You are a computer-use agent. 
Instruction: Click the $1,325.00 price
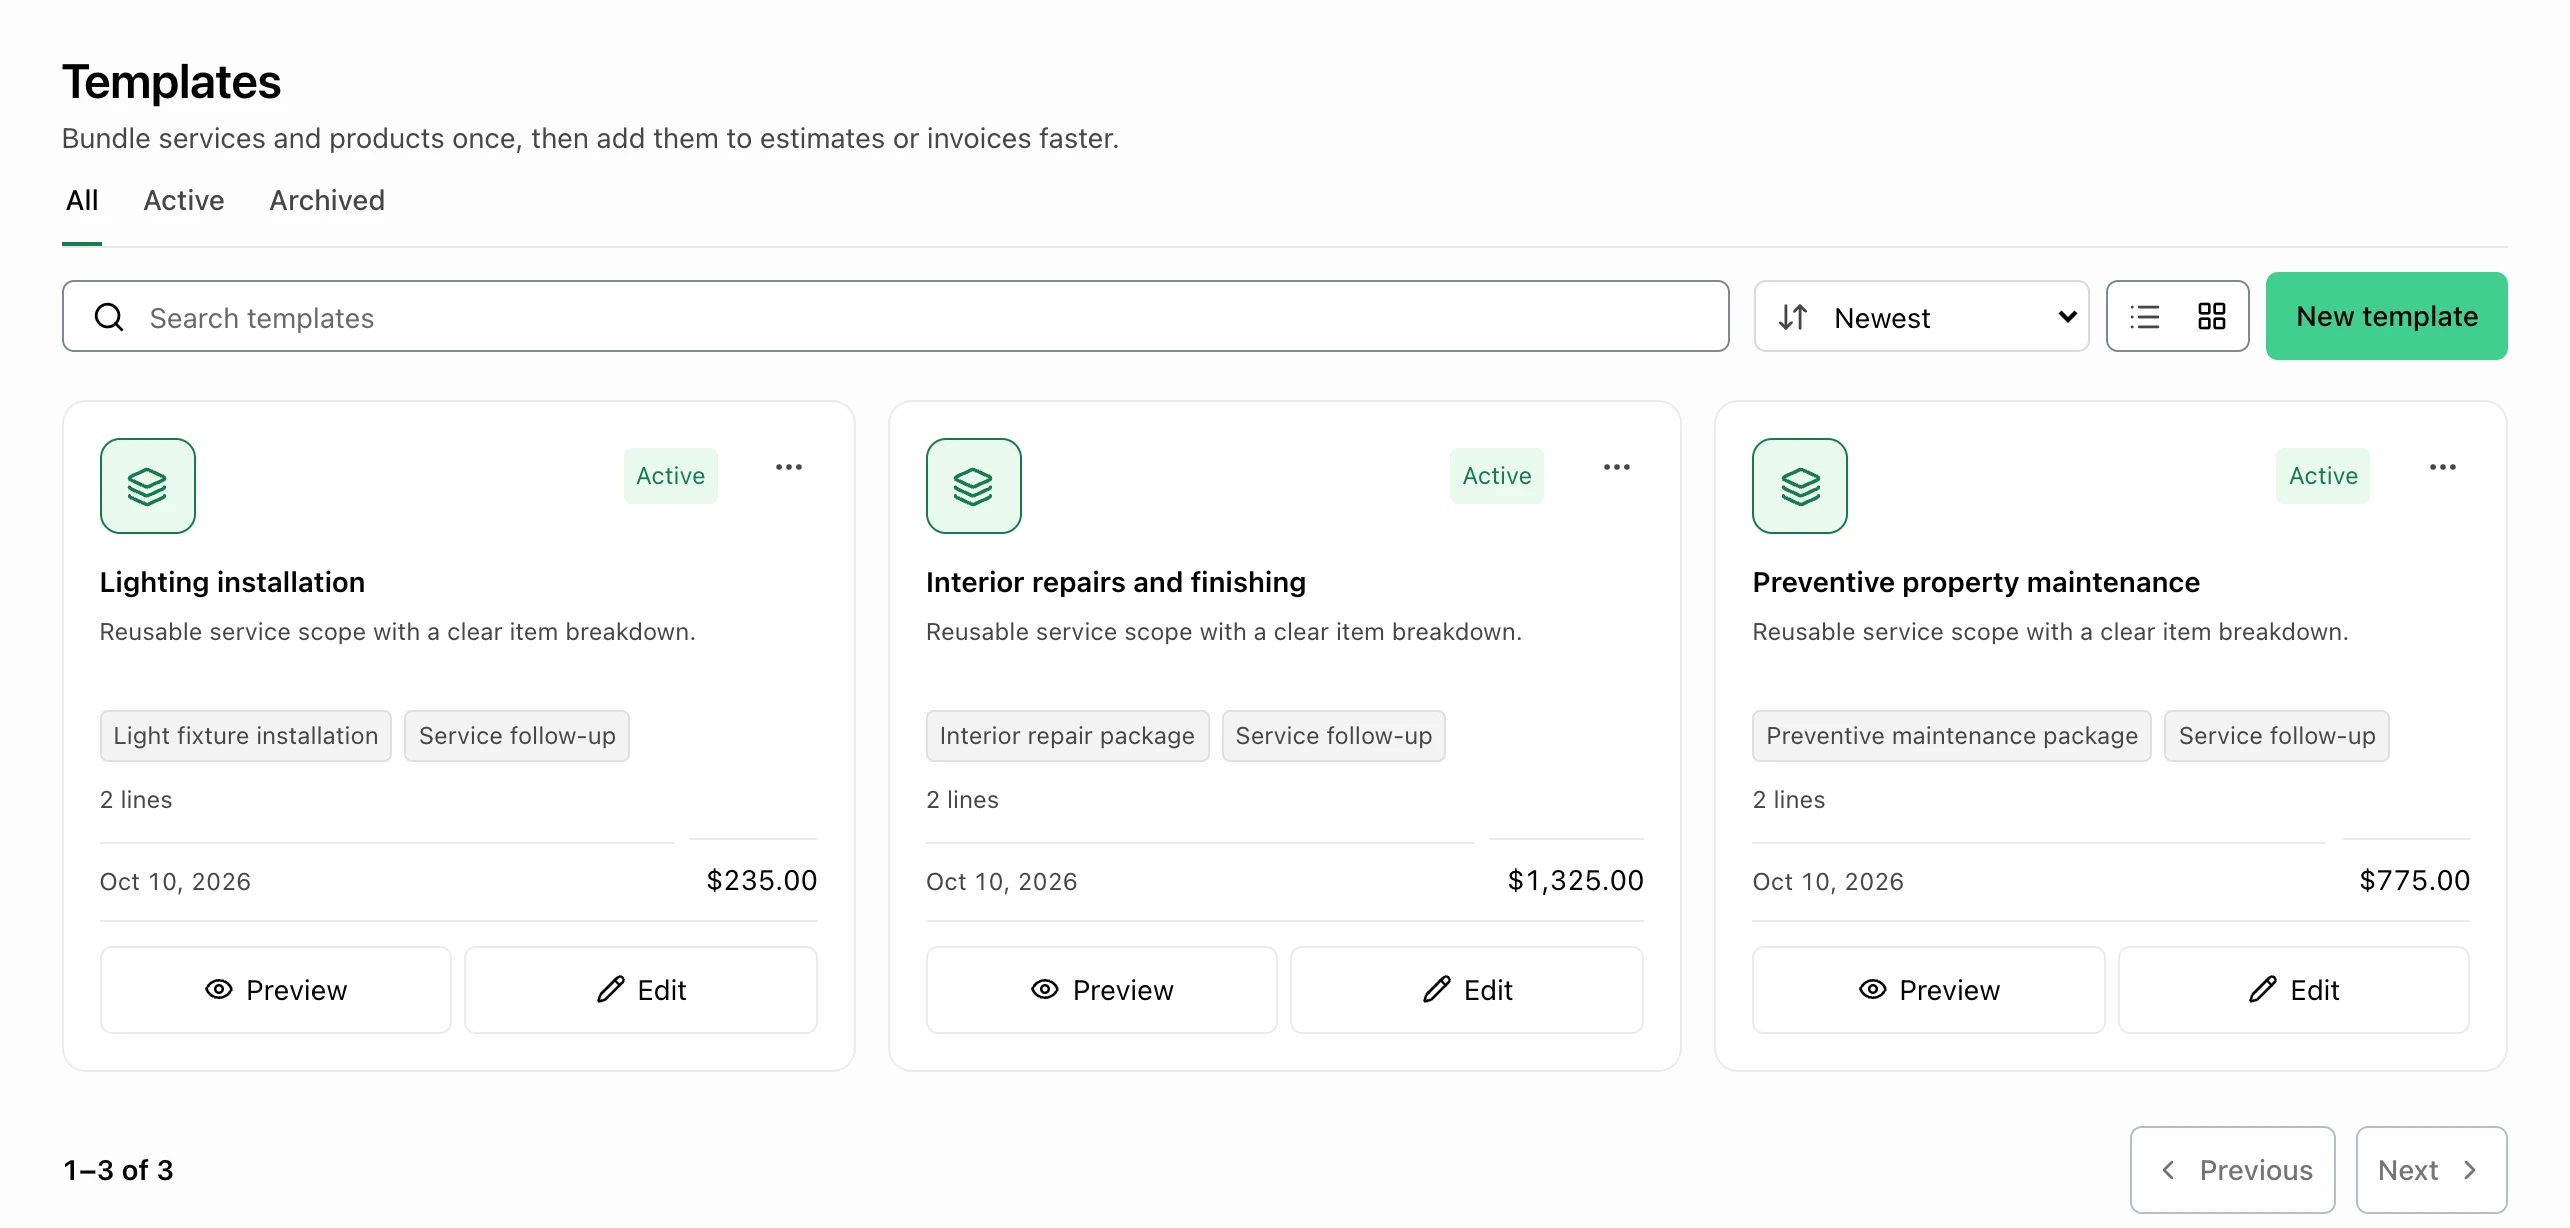coord(1576,881)
